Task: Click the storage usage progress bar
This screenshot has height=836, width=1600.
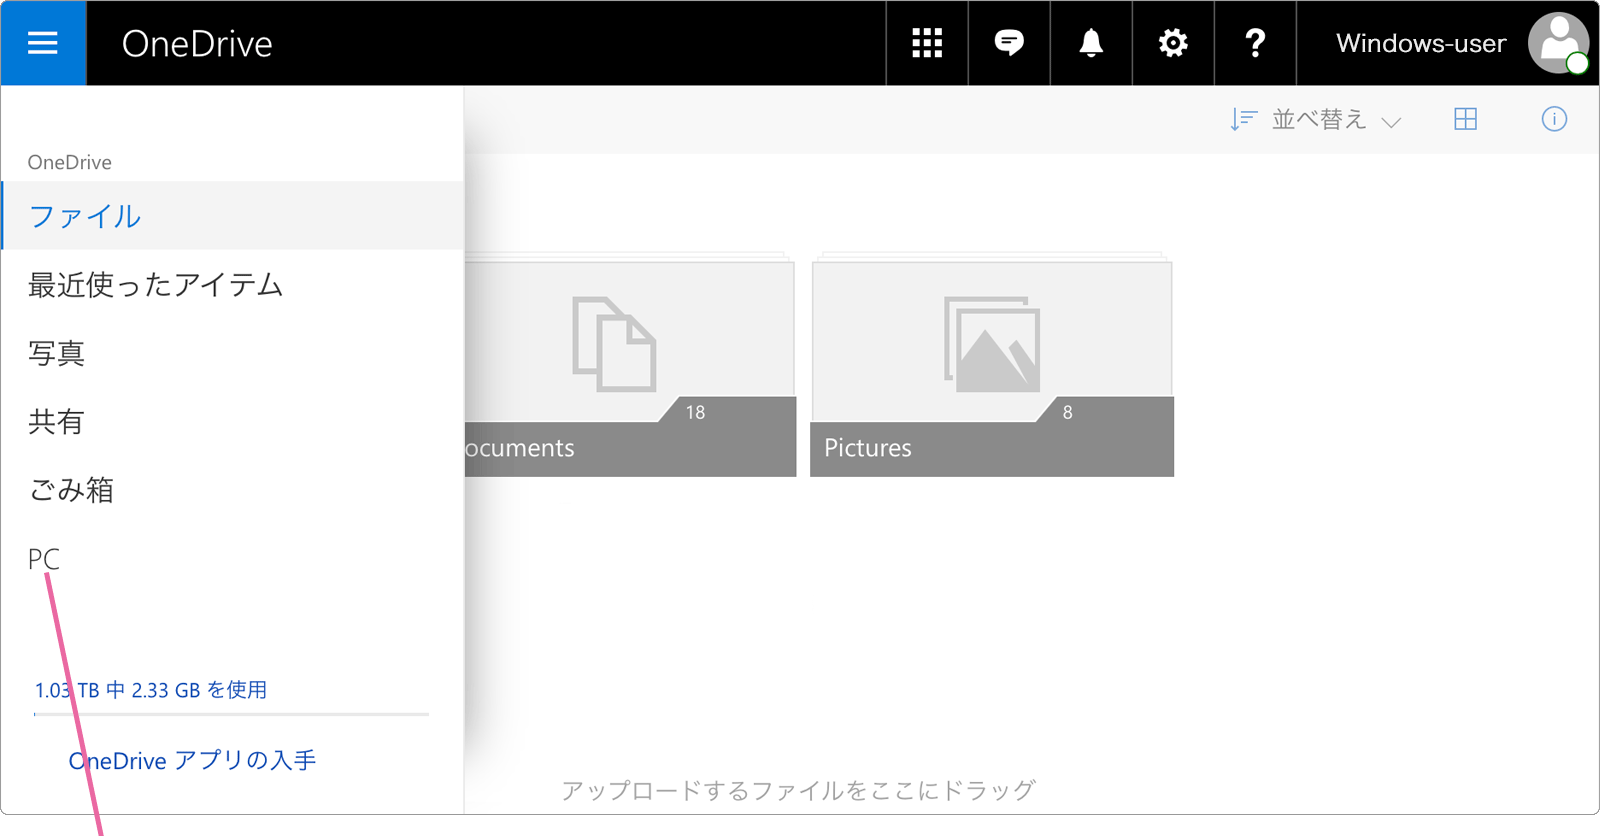Action: pos(231,714)
